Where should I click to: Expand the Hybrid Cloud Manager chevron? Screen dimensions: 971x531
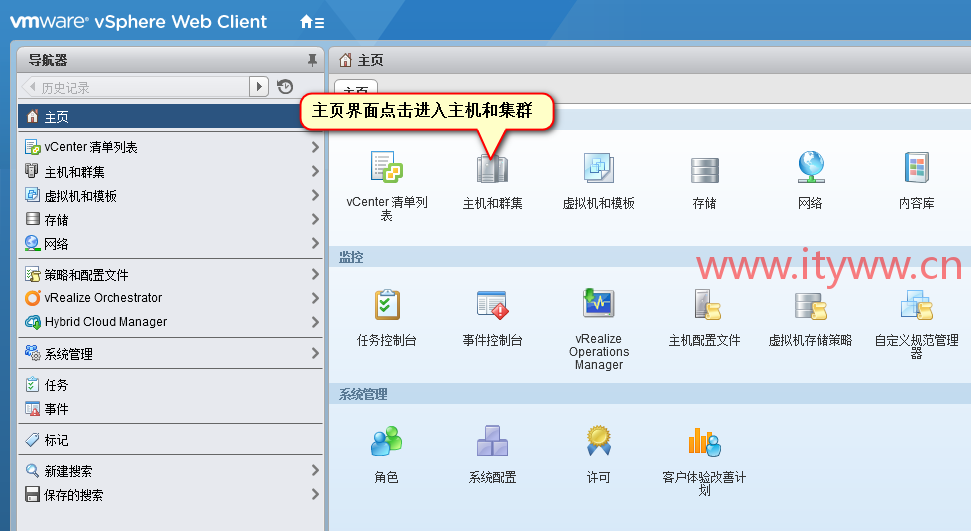[x=315, y=322]
